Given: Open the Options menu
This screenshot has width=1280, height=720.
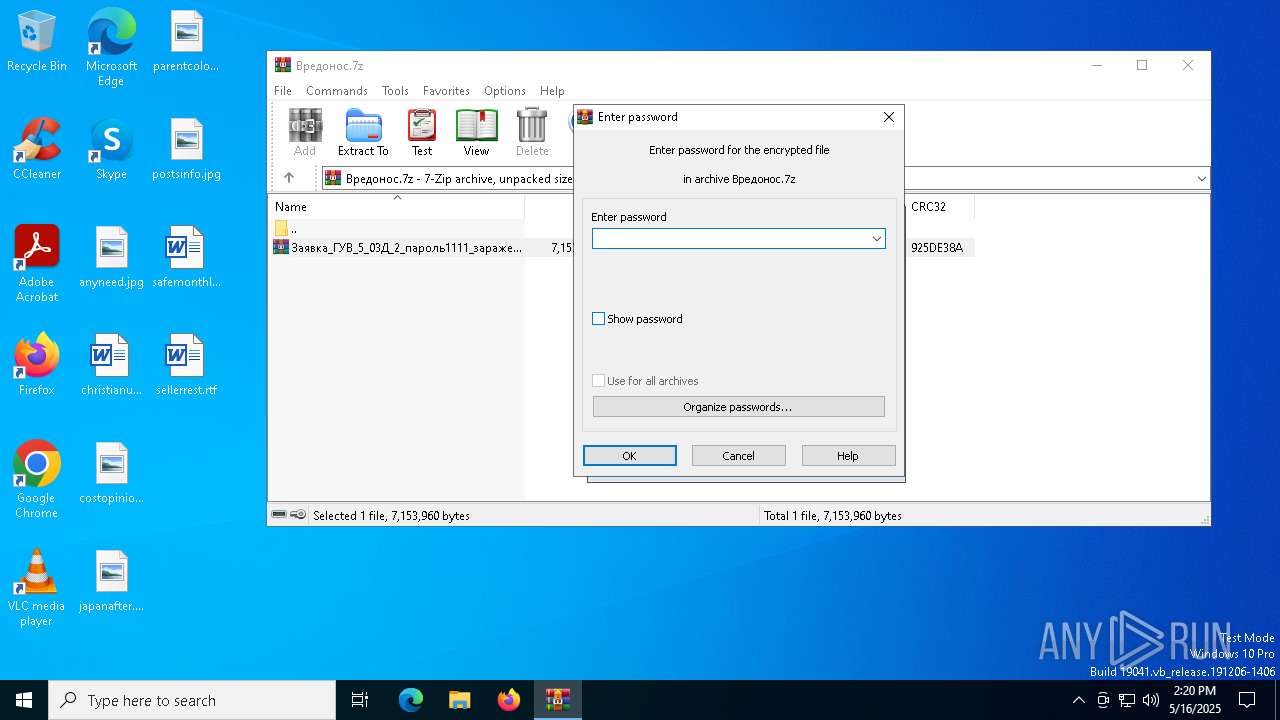Looking at the screenshot, I should pyautogui.click(x=505, y=91).
